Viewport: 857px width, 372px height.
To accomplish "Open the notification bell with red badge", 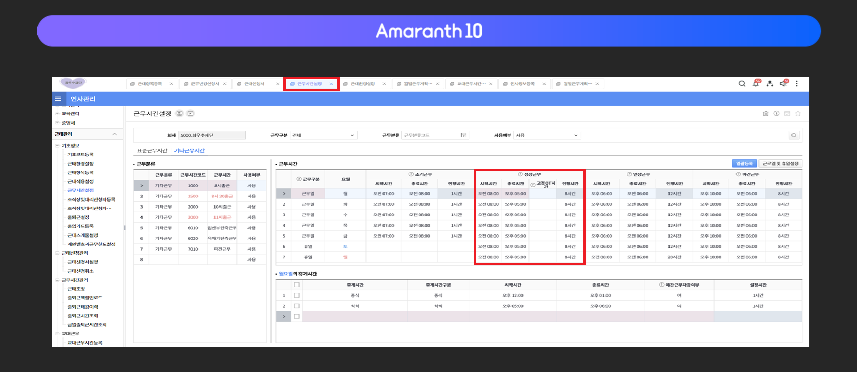I will pos(756,84).
